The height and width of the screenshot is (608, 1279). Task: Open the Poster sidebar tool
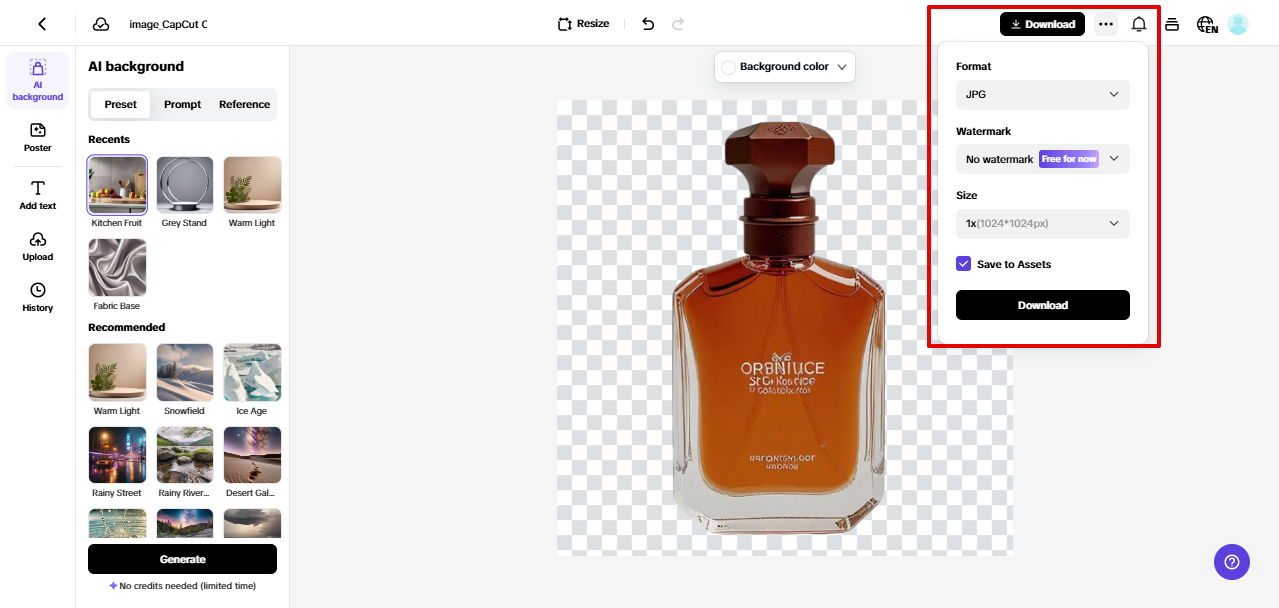pyautogui.click(x=37, y=137)
